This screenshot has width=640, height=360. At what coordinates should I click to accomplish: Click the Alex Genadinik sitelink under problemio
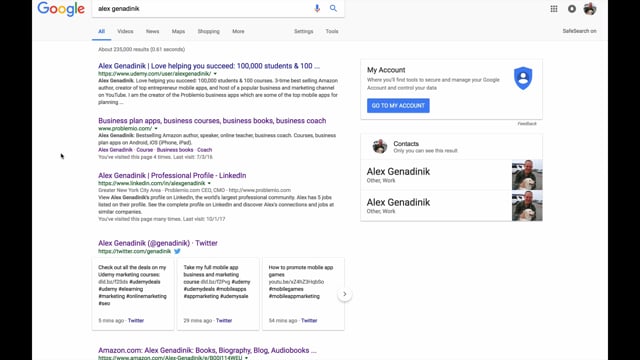(115, 150)
